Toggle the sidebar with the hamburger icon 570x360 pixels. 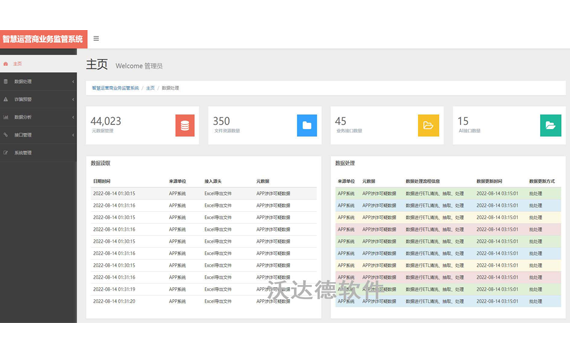tap(96, 39)
